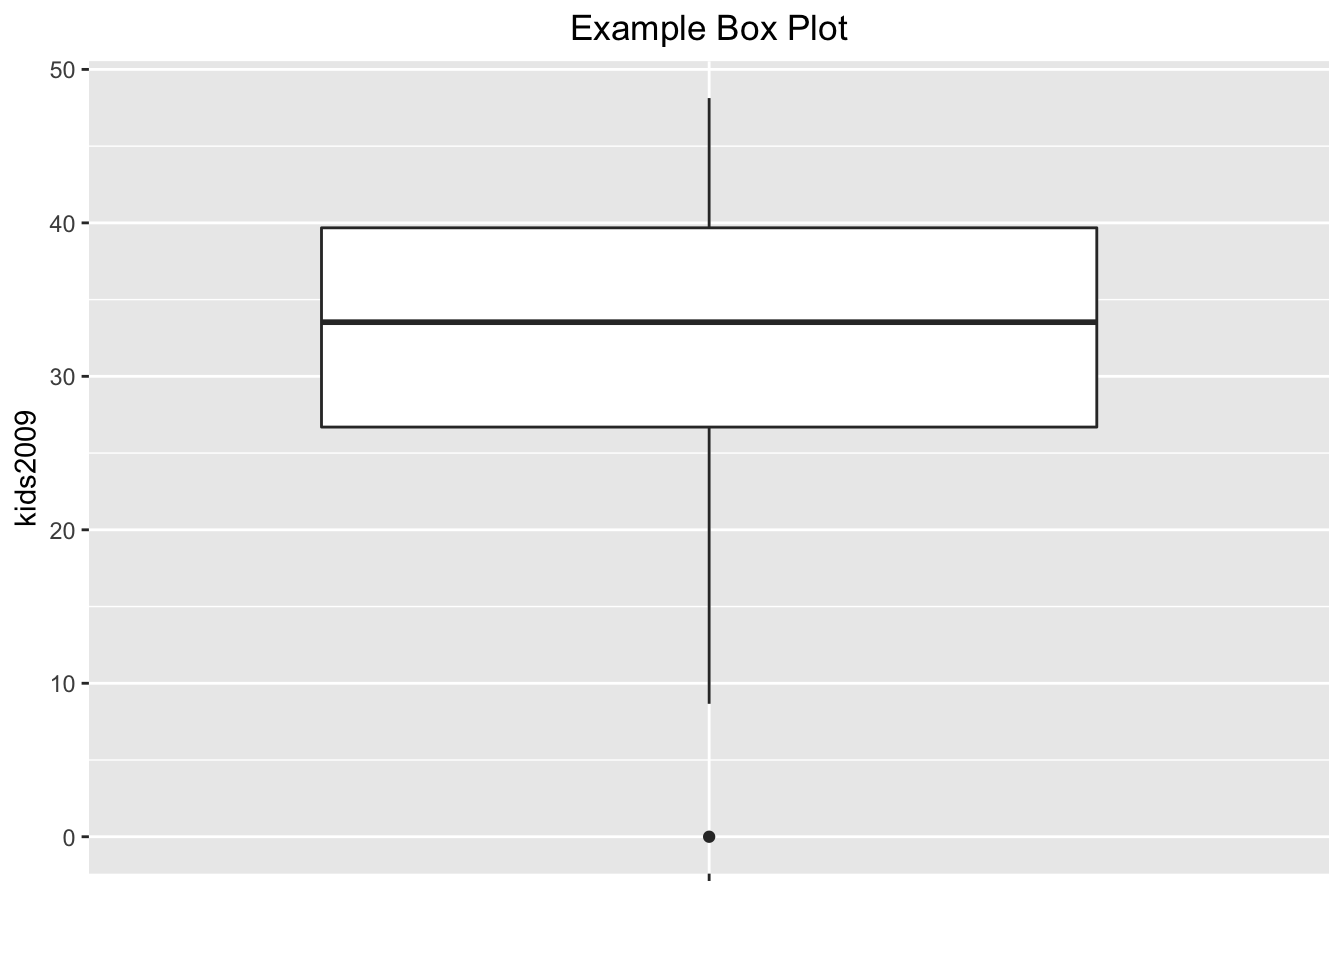Click the top edge of the box
1344x960 pixels.
tap(709, 228)
